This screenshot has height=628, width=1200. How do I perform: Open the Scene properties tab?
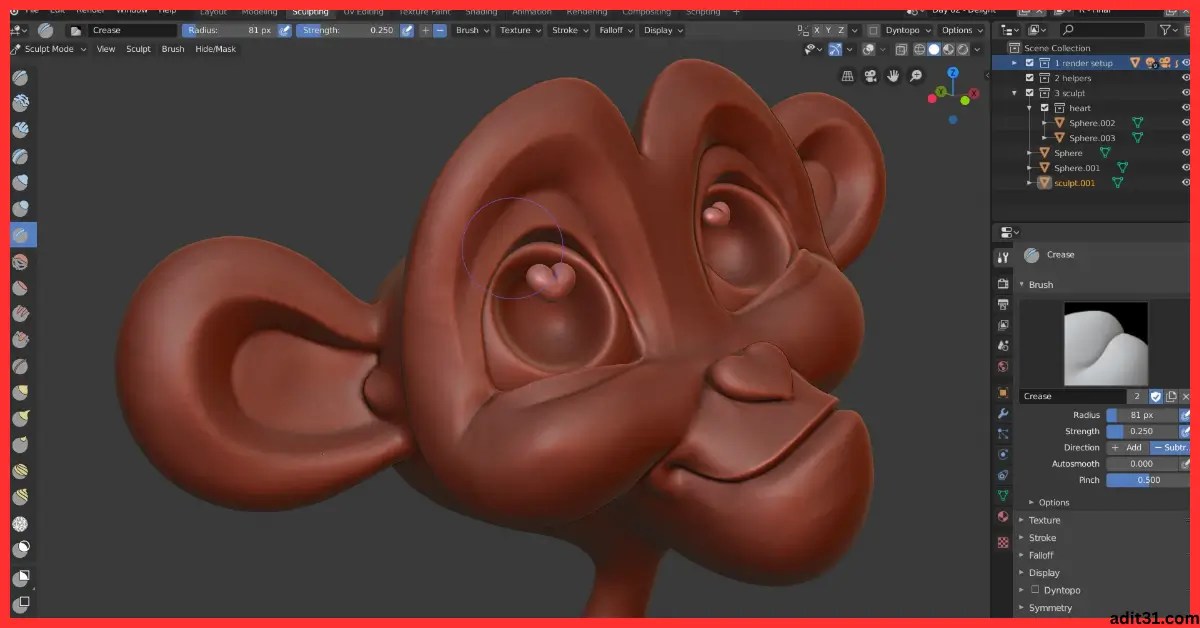[x=1003, y=345]
